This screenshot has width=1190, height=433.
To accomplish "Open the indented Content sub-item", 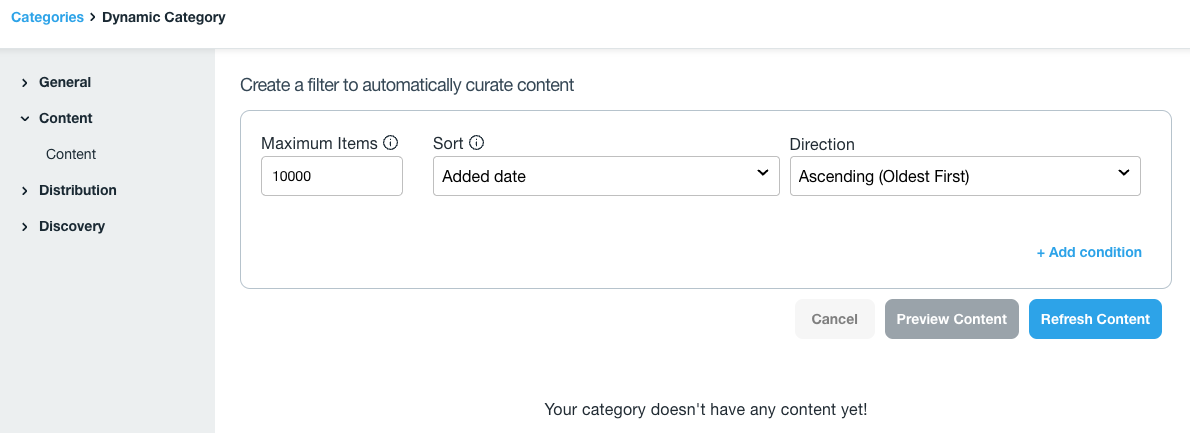I will coord(71,154).
